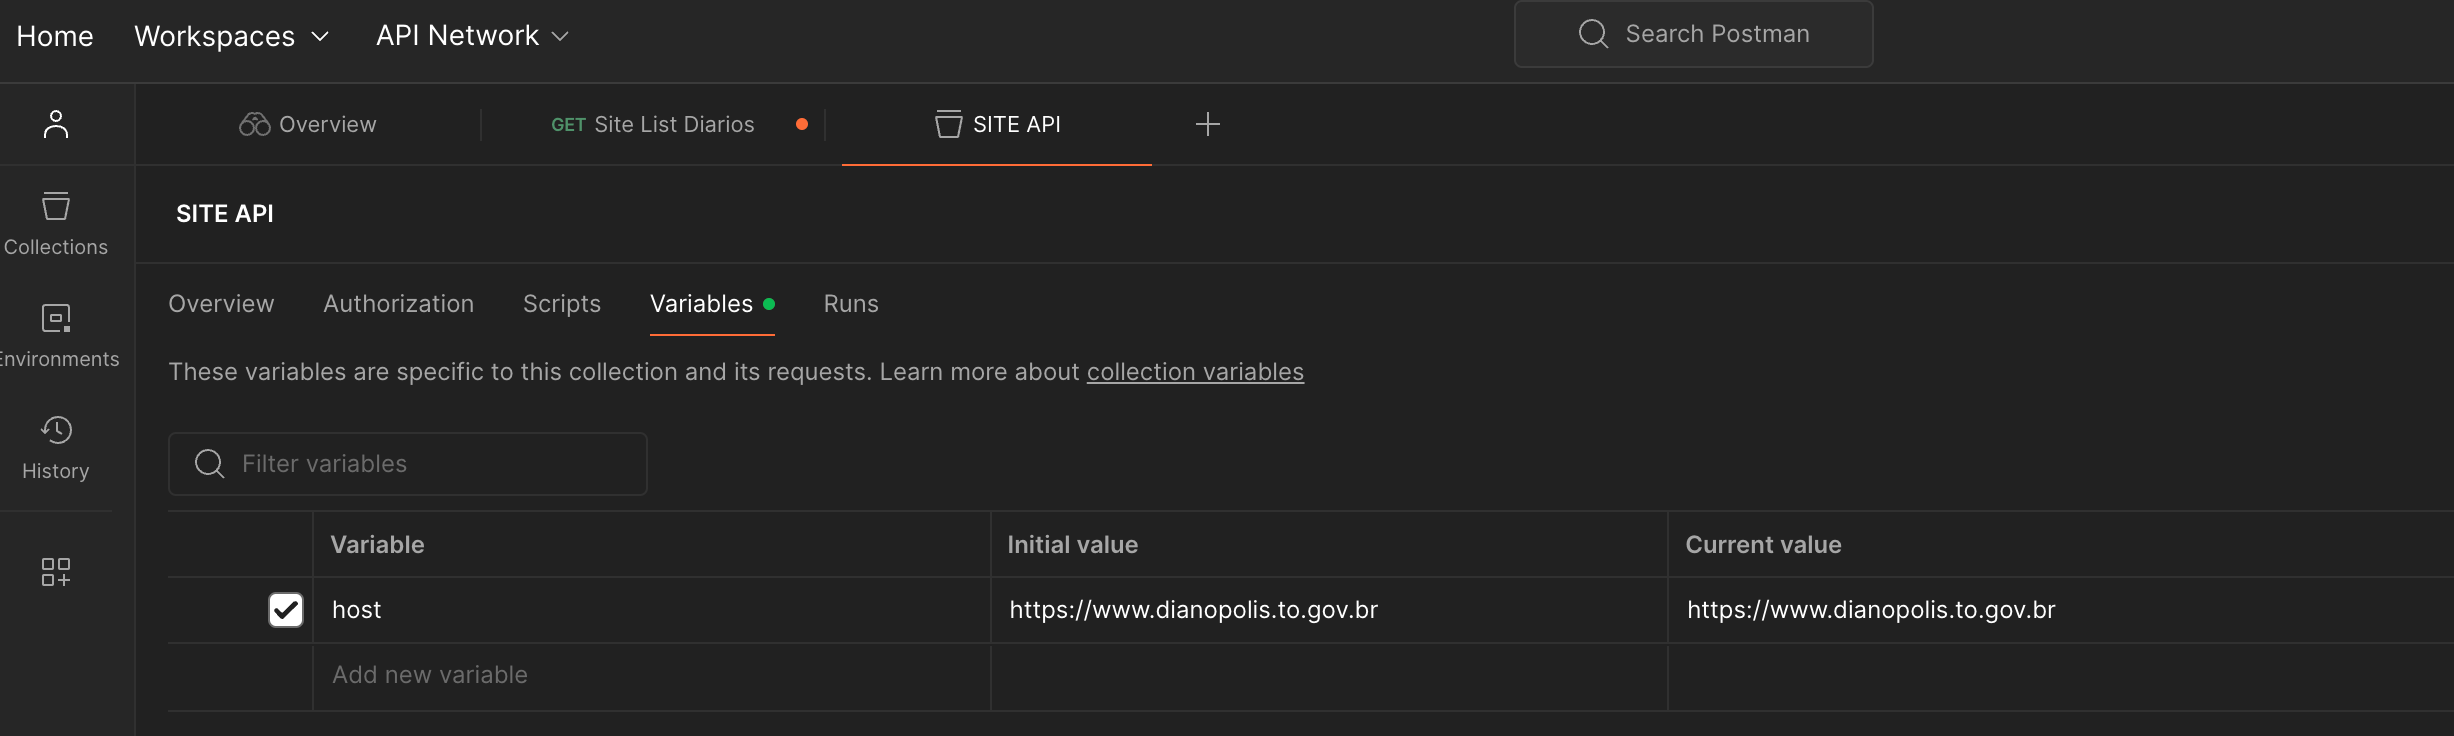Image resolution: width=2454 pixels, height=736 pixels.
Task: Switch to the Site List Diarios request tab
Action: (x=653, y=124)
